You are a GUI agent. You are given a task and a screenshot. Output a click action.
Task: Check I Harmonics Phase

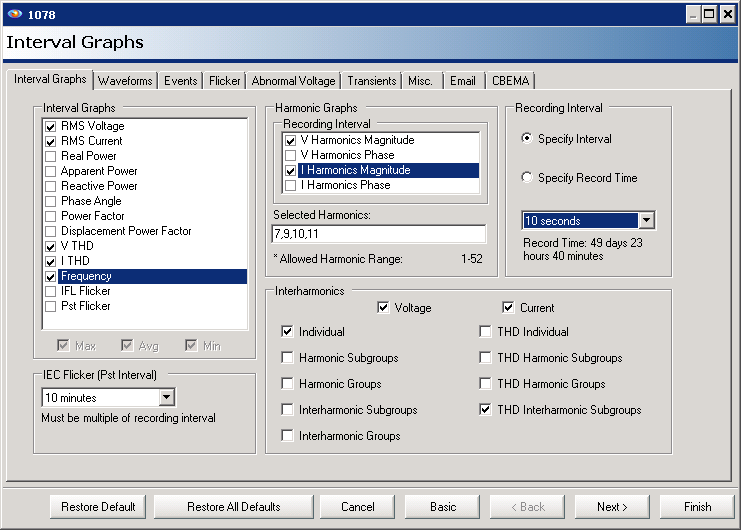(291, 186)
